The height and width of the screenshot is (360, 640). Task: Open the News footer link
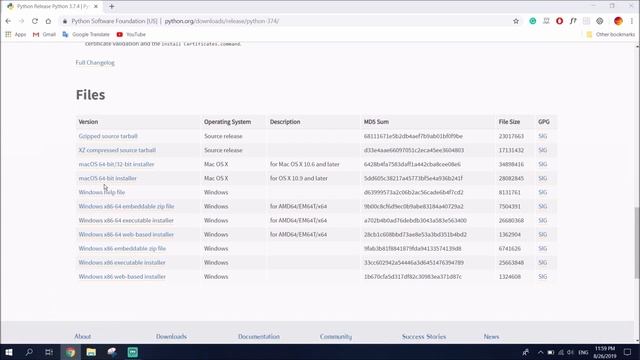tap(491, 337)
